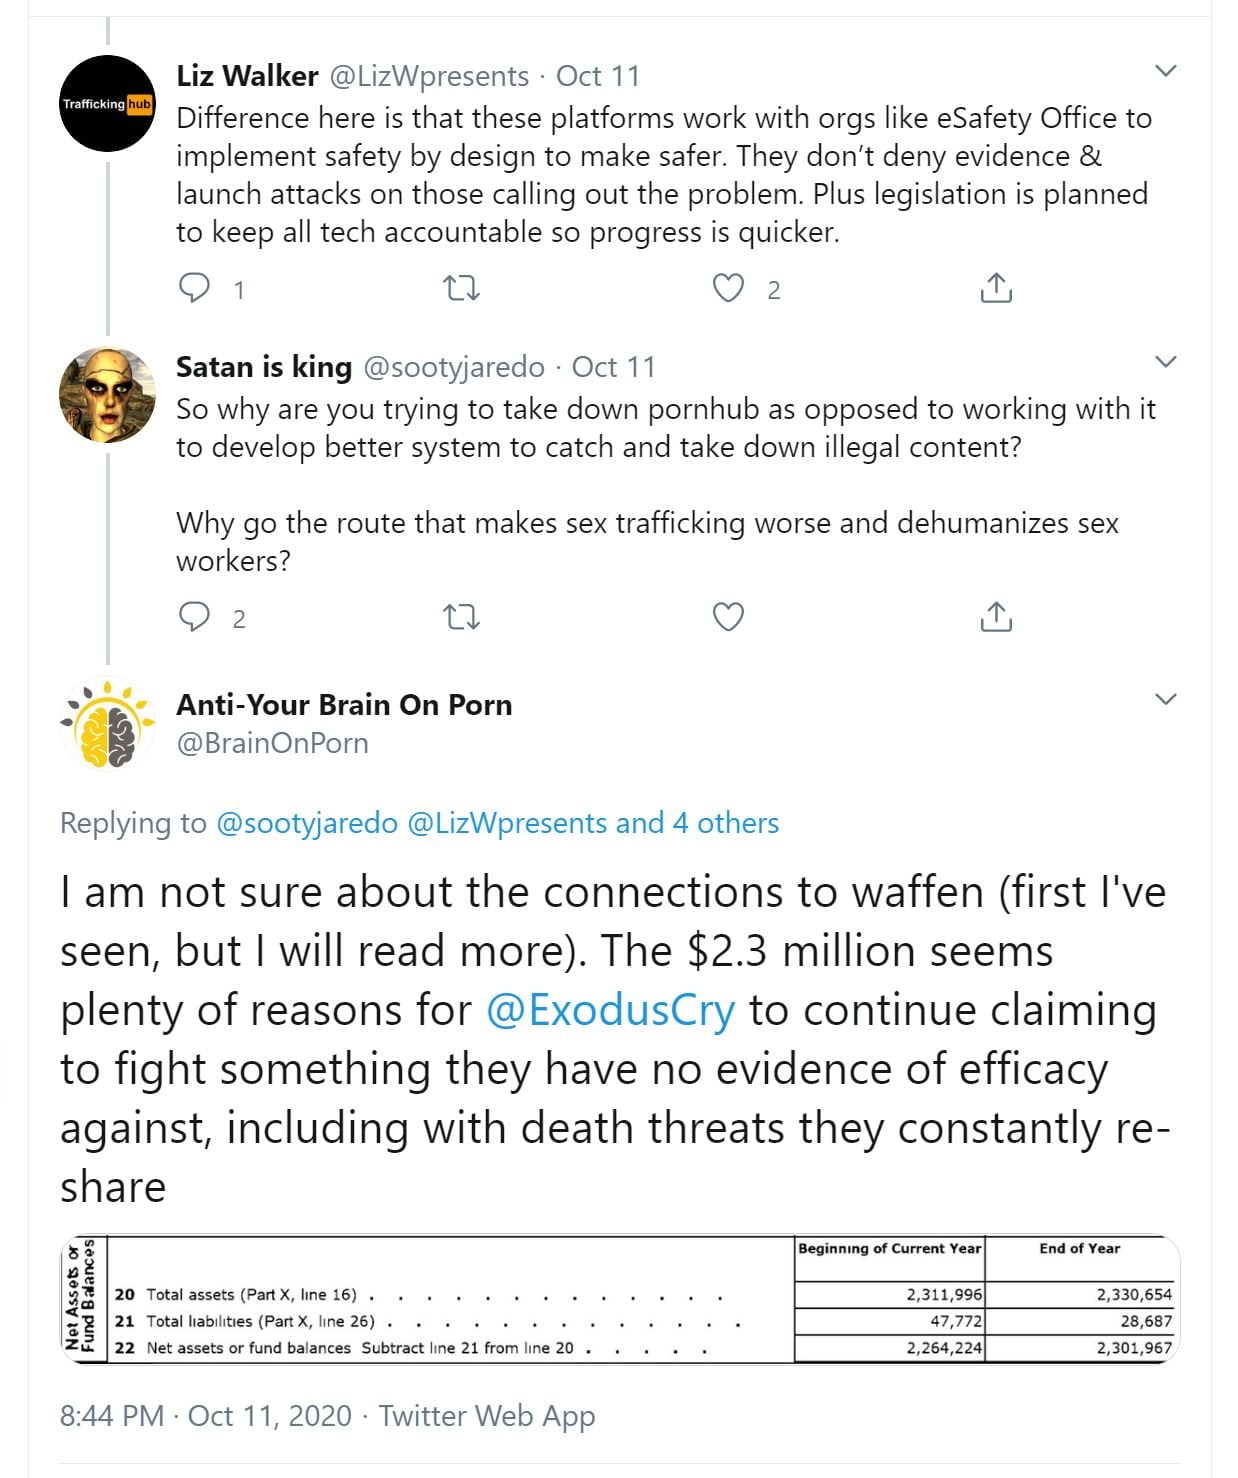The width and height of the screenshot is (1238, 1478).
Task: Enlarge the attached net assets table image
Action: click(620, 1300)
